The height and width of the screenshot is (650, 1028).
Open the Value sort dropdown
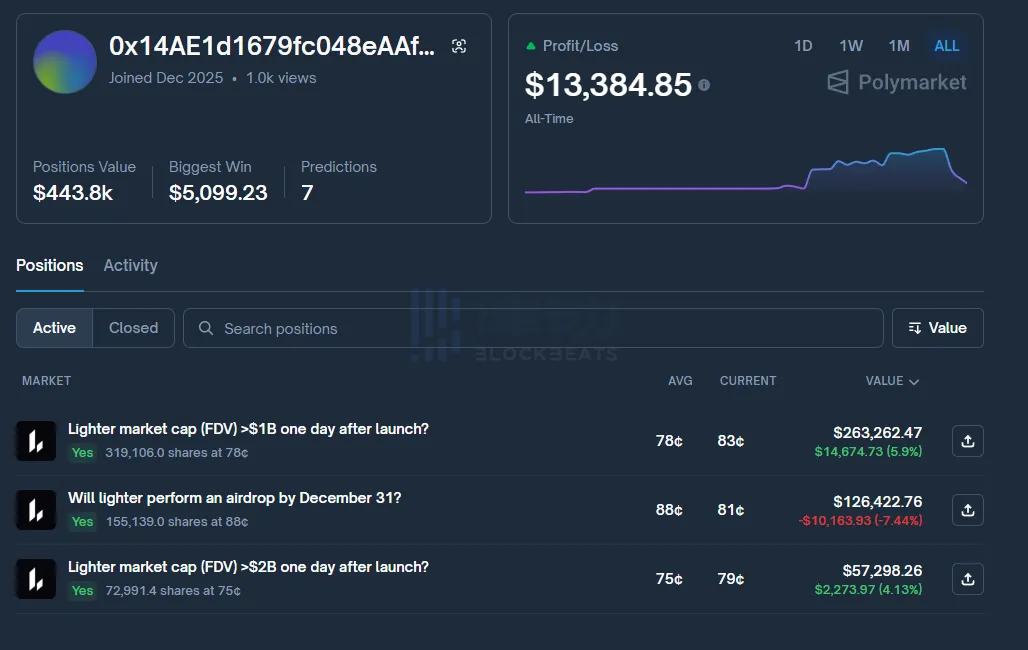(937, 328)
